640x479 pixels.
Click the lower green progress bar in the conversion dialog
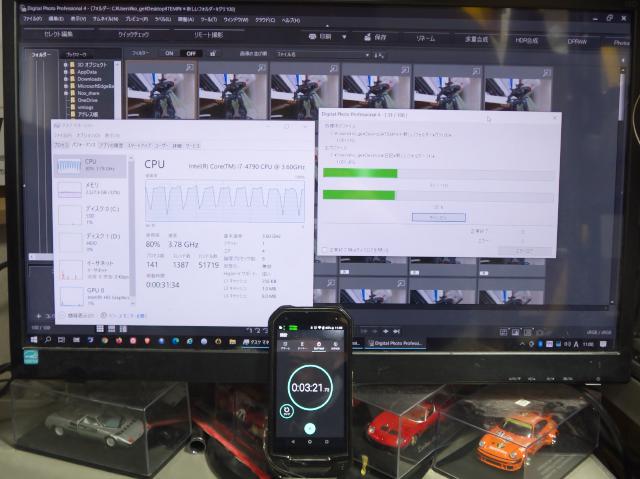click(x=359, y=195)
